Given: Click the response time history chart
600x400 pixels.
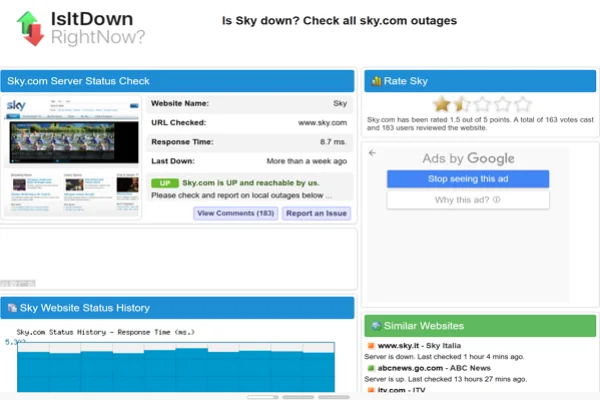Looking at the screenshot, I should 176,367.
